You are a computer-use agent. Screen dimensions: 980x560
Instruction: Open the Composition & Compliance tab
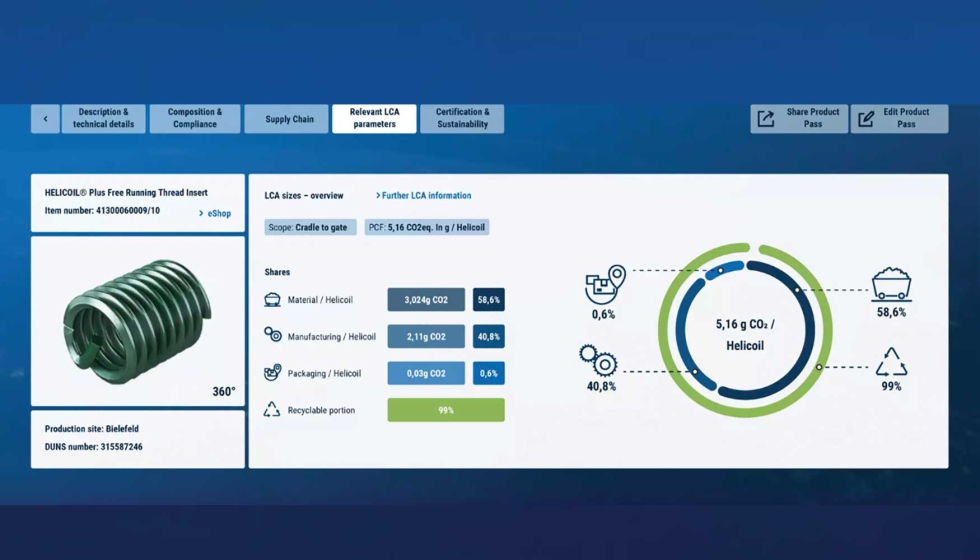195,118
